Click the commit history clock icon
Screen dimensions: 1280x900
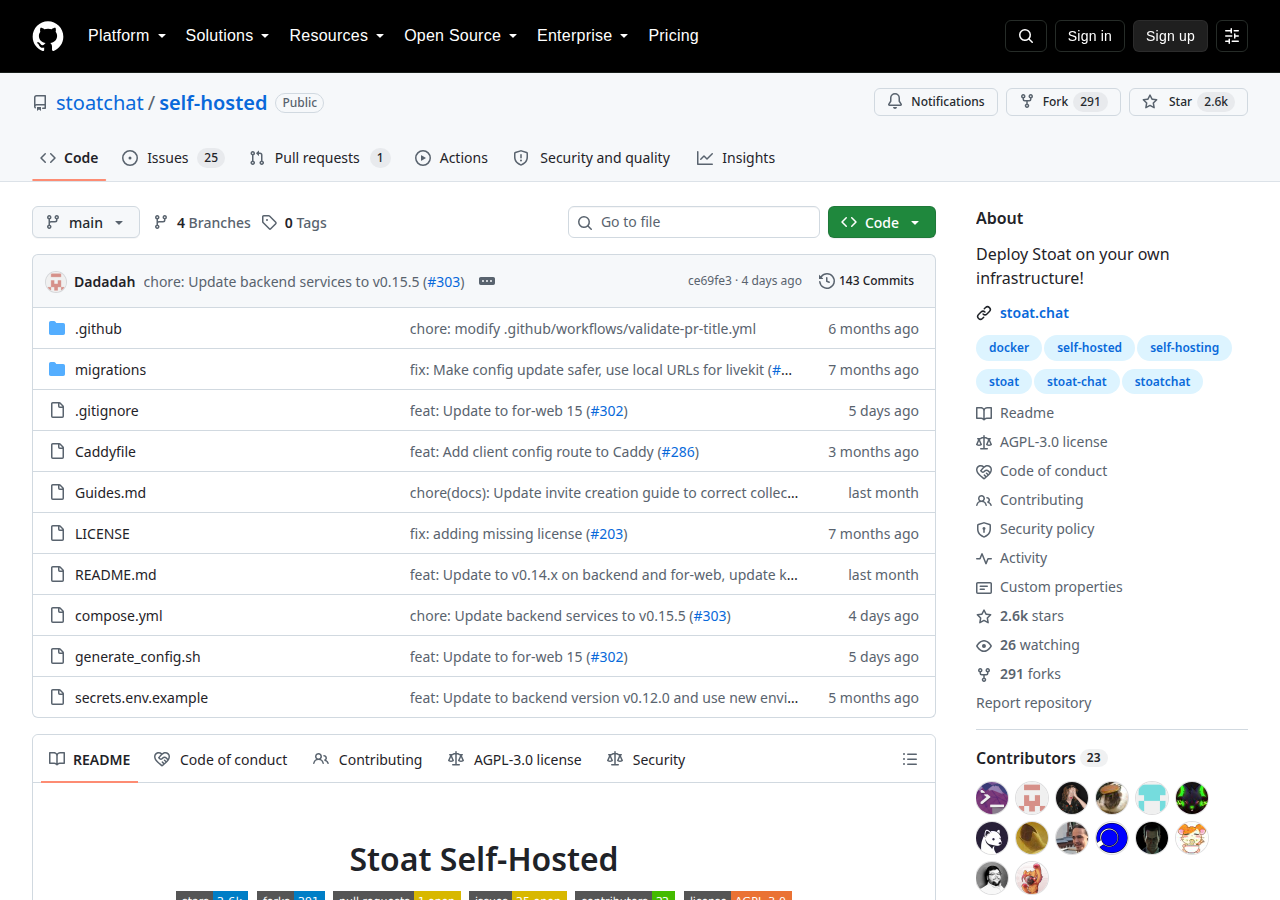coord(827,281)
